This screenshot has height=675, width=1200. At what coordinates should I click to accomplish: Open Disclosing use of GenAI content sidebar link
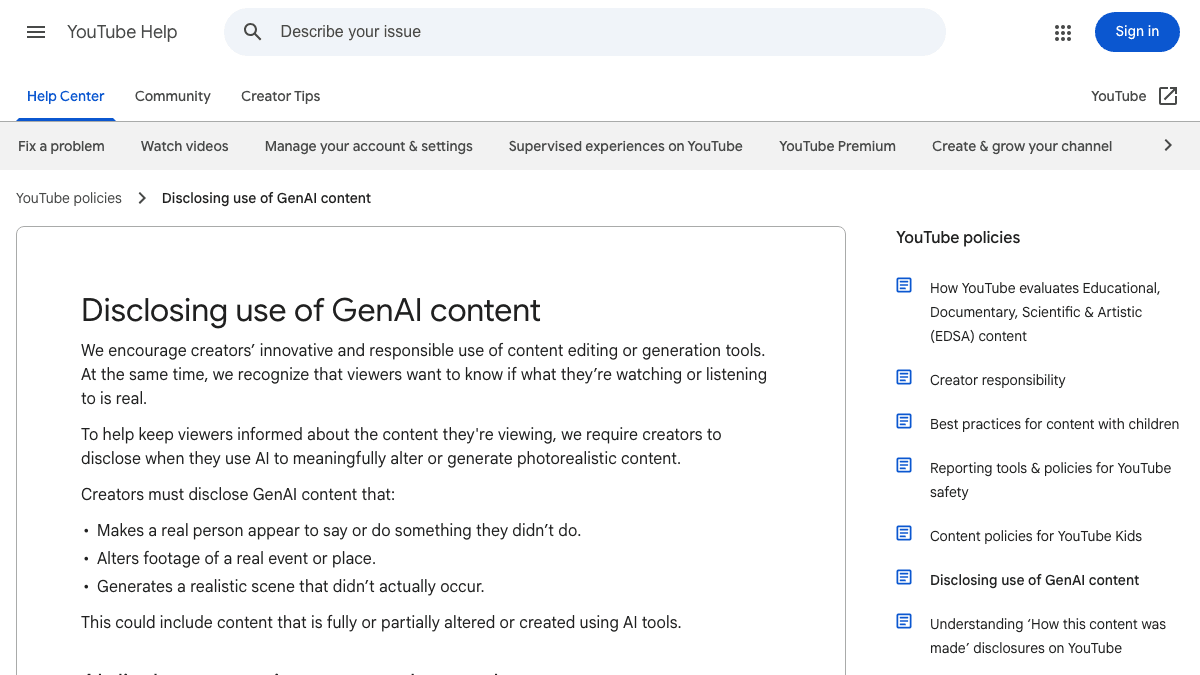[x=1035, y=580]
